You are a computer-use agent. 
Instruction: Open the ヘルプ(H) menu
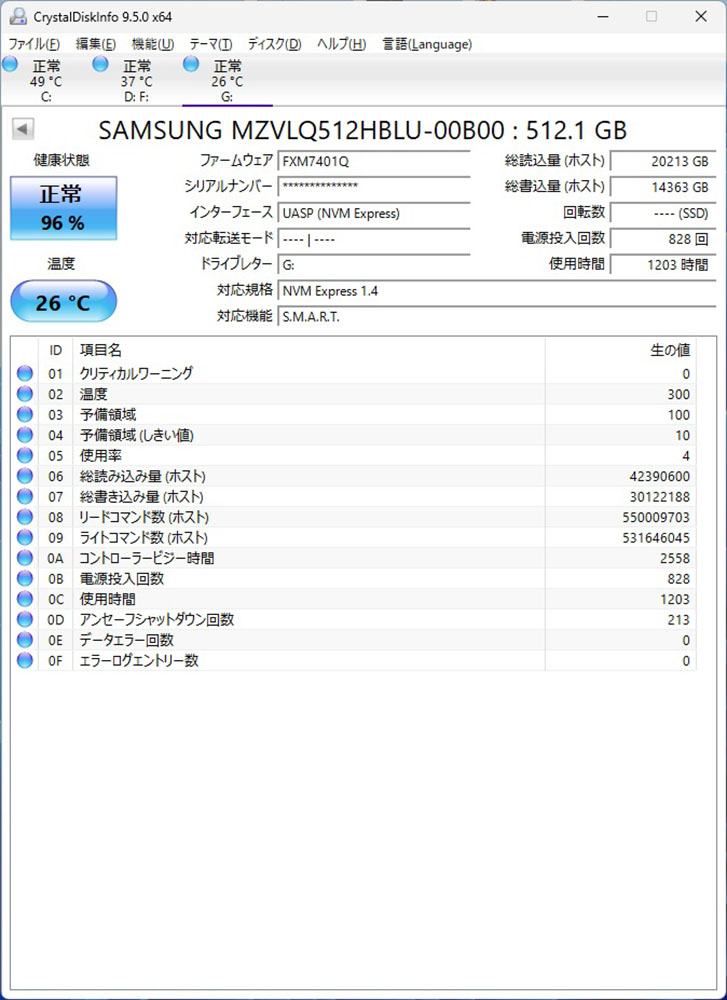tap(341, 45)
